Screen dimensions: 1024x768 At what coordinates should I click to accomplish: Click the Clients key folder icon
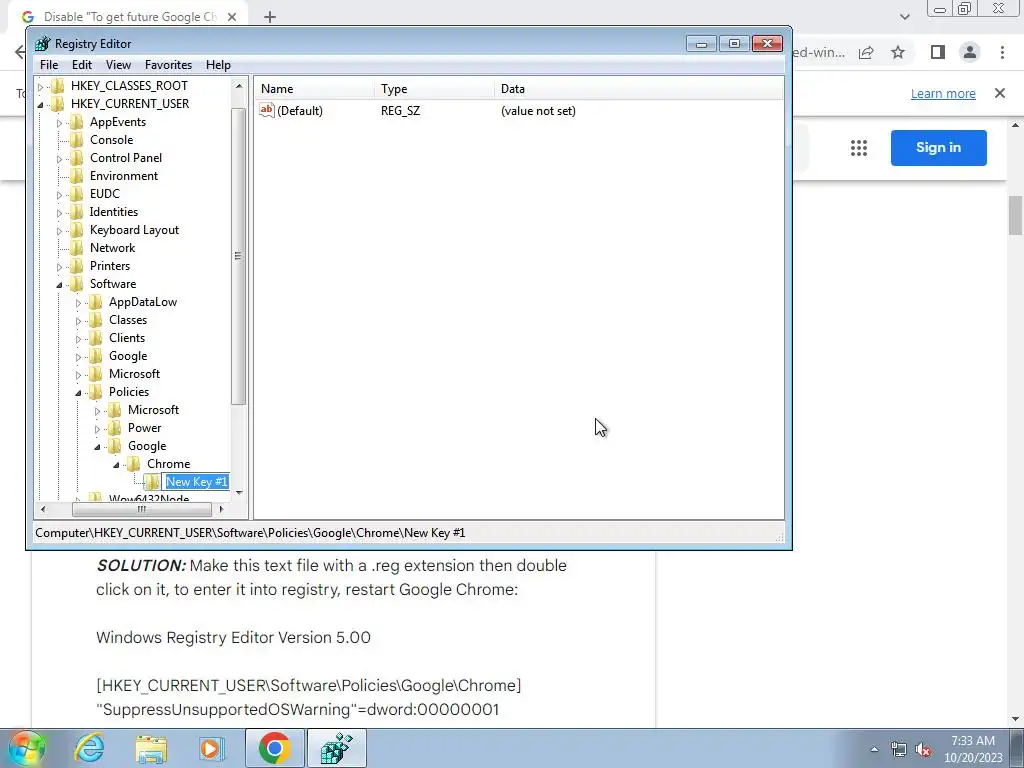(95, 338)
